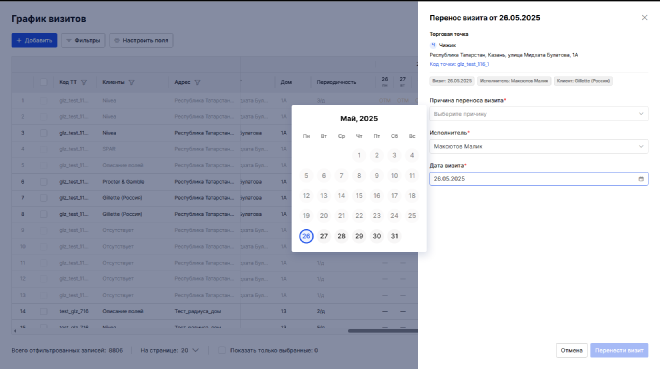This screenshot has width=660, height=369.
Task: Click Procter & Gamble cell in row 6
Action: tap(123, 182)
